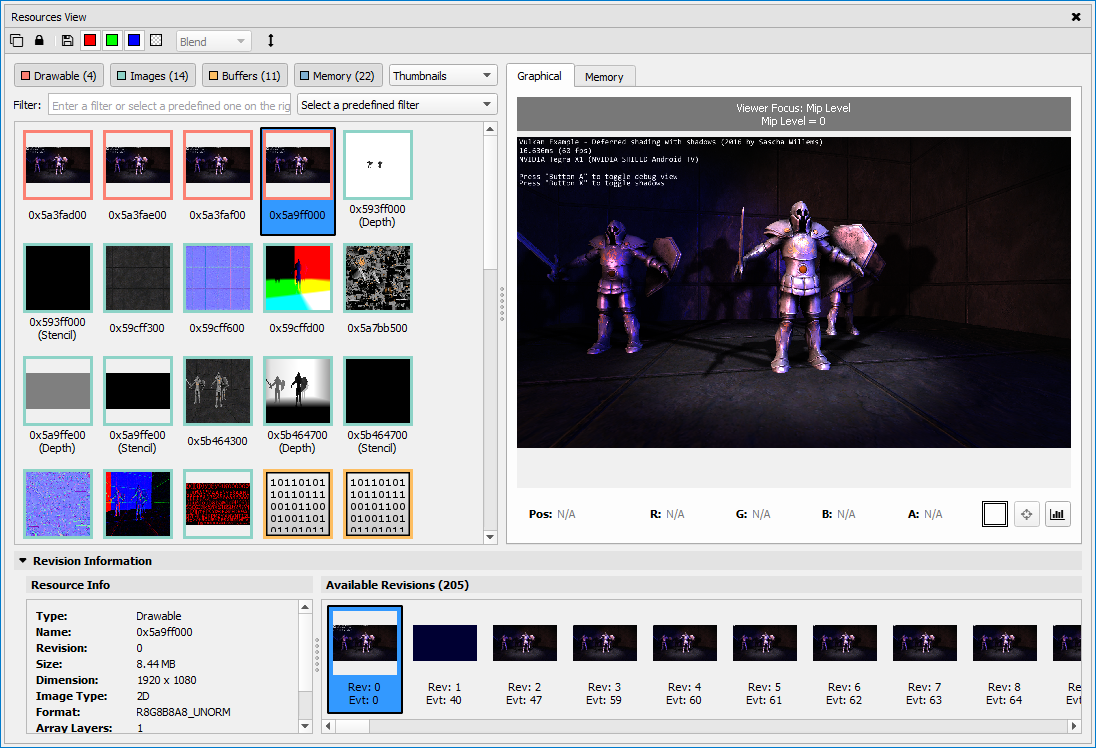
Task: Switch to the Graphical tab
Action: coord(540,75)
